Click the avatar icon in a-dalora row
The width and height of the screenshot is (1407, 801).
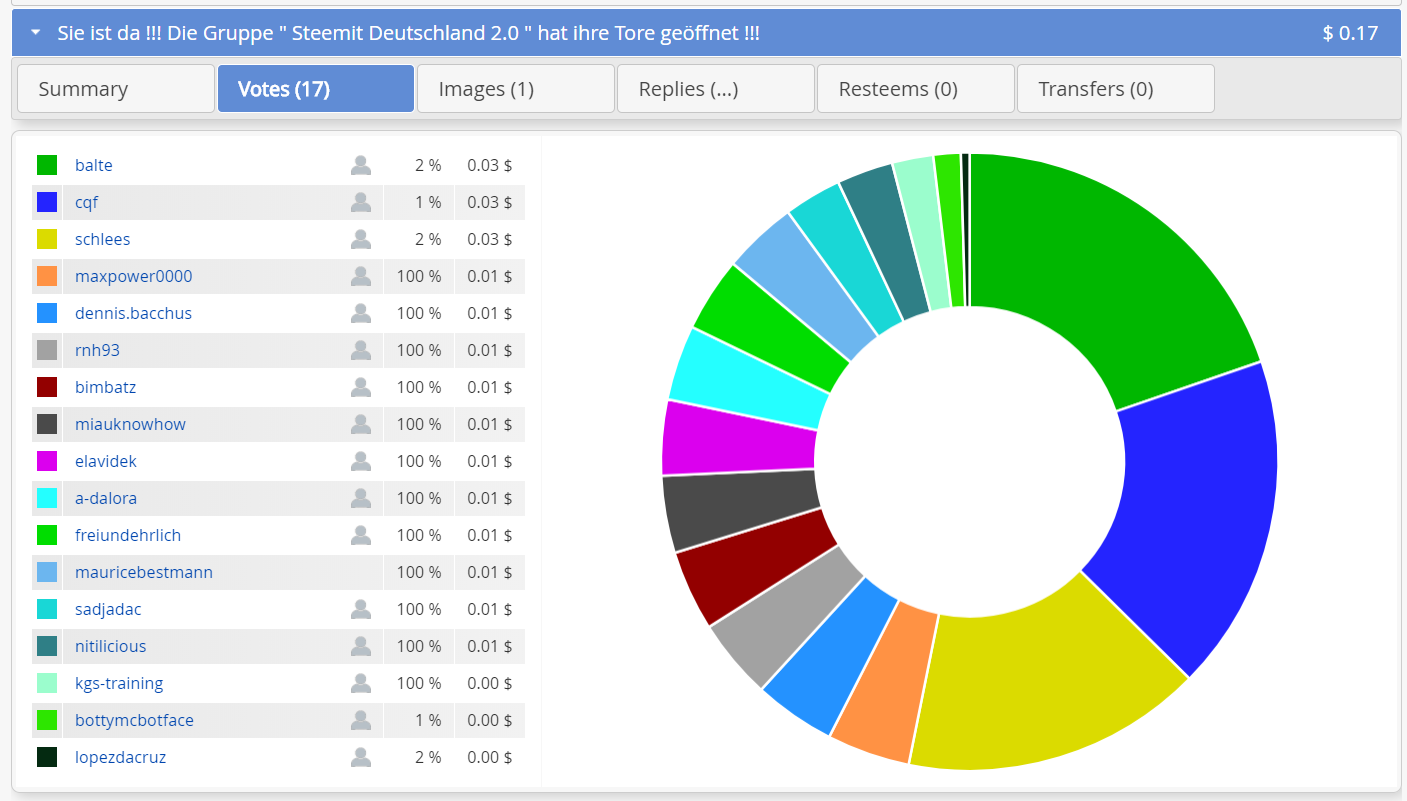tap(361, 498)
